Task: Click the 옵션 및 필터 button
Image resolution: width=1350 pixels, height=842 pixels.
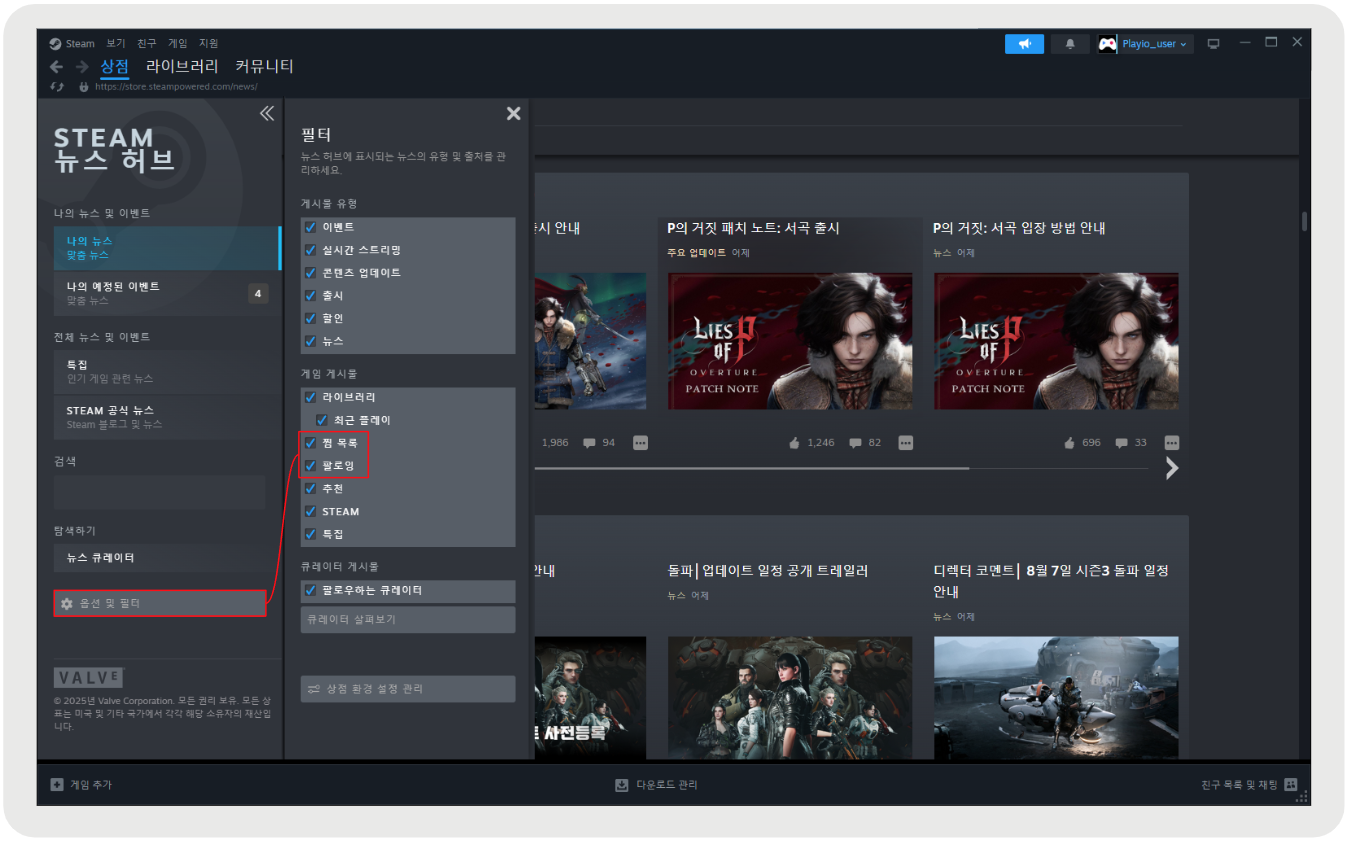Action: coord(160,603)
